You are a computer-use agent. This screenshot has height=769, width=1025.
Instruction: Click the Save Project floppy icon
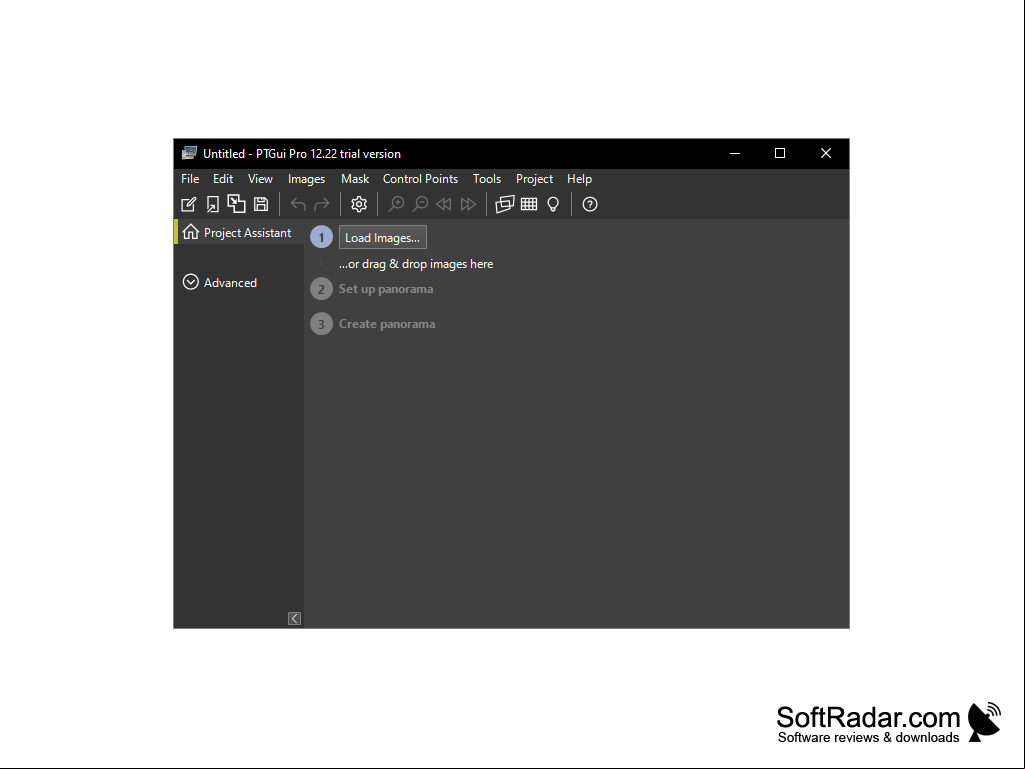click(261, 205)
